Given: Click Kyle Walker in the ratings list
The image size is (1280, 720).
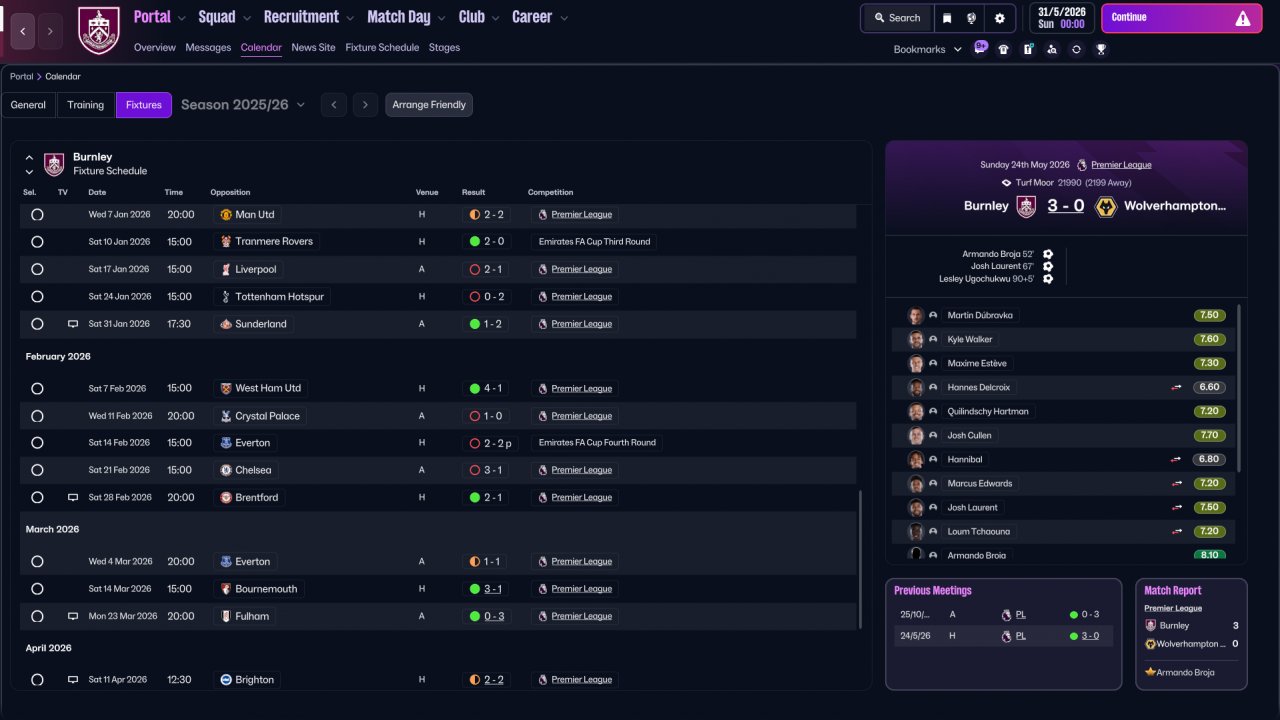Looking at the screenshot, I should point(970,340).
